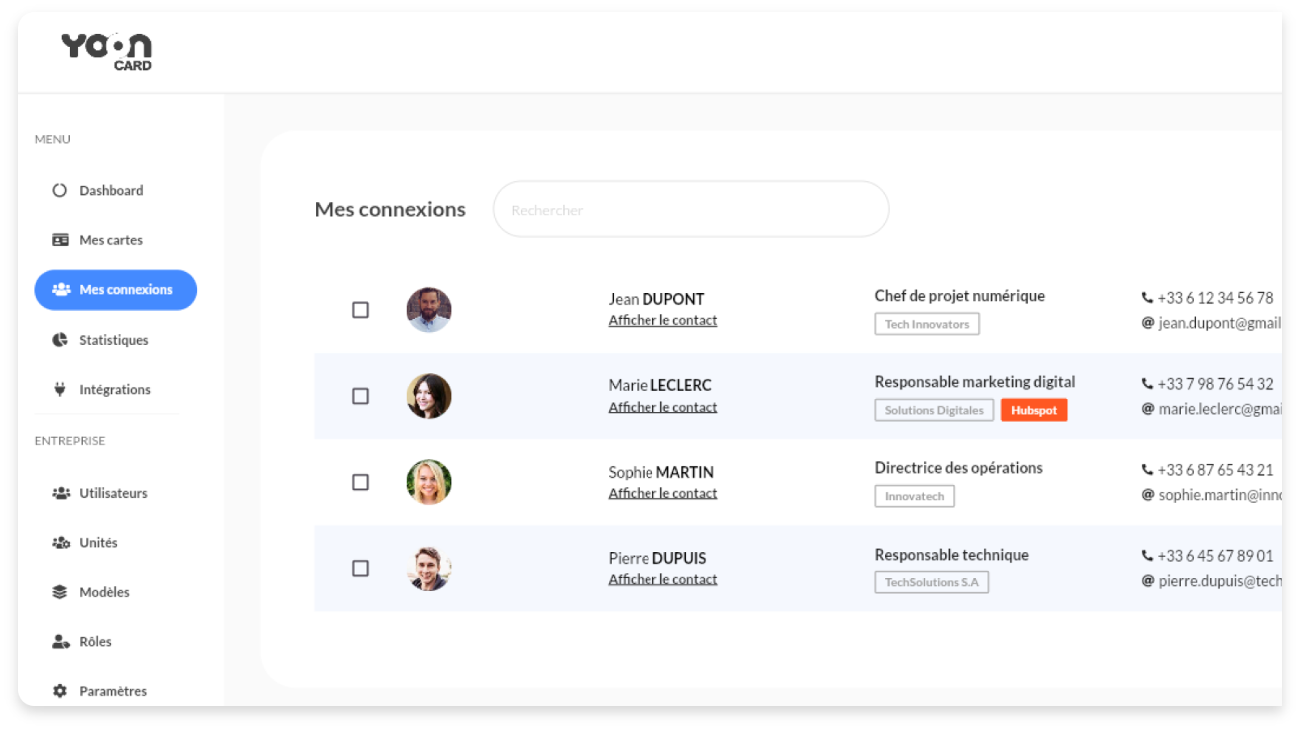Click the Mes cartes card icon

[60, 240]
